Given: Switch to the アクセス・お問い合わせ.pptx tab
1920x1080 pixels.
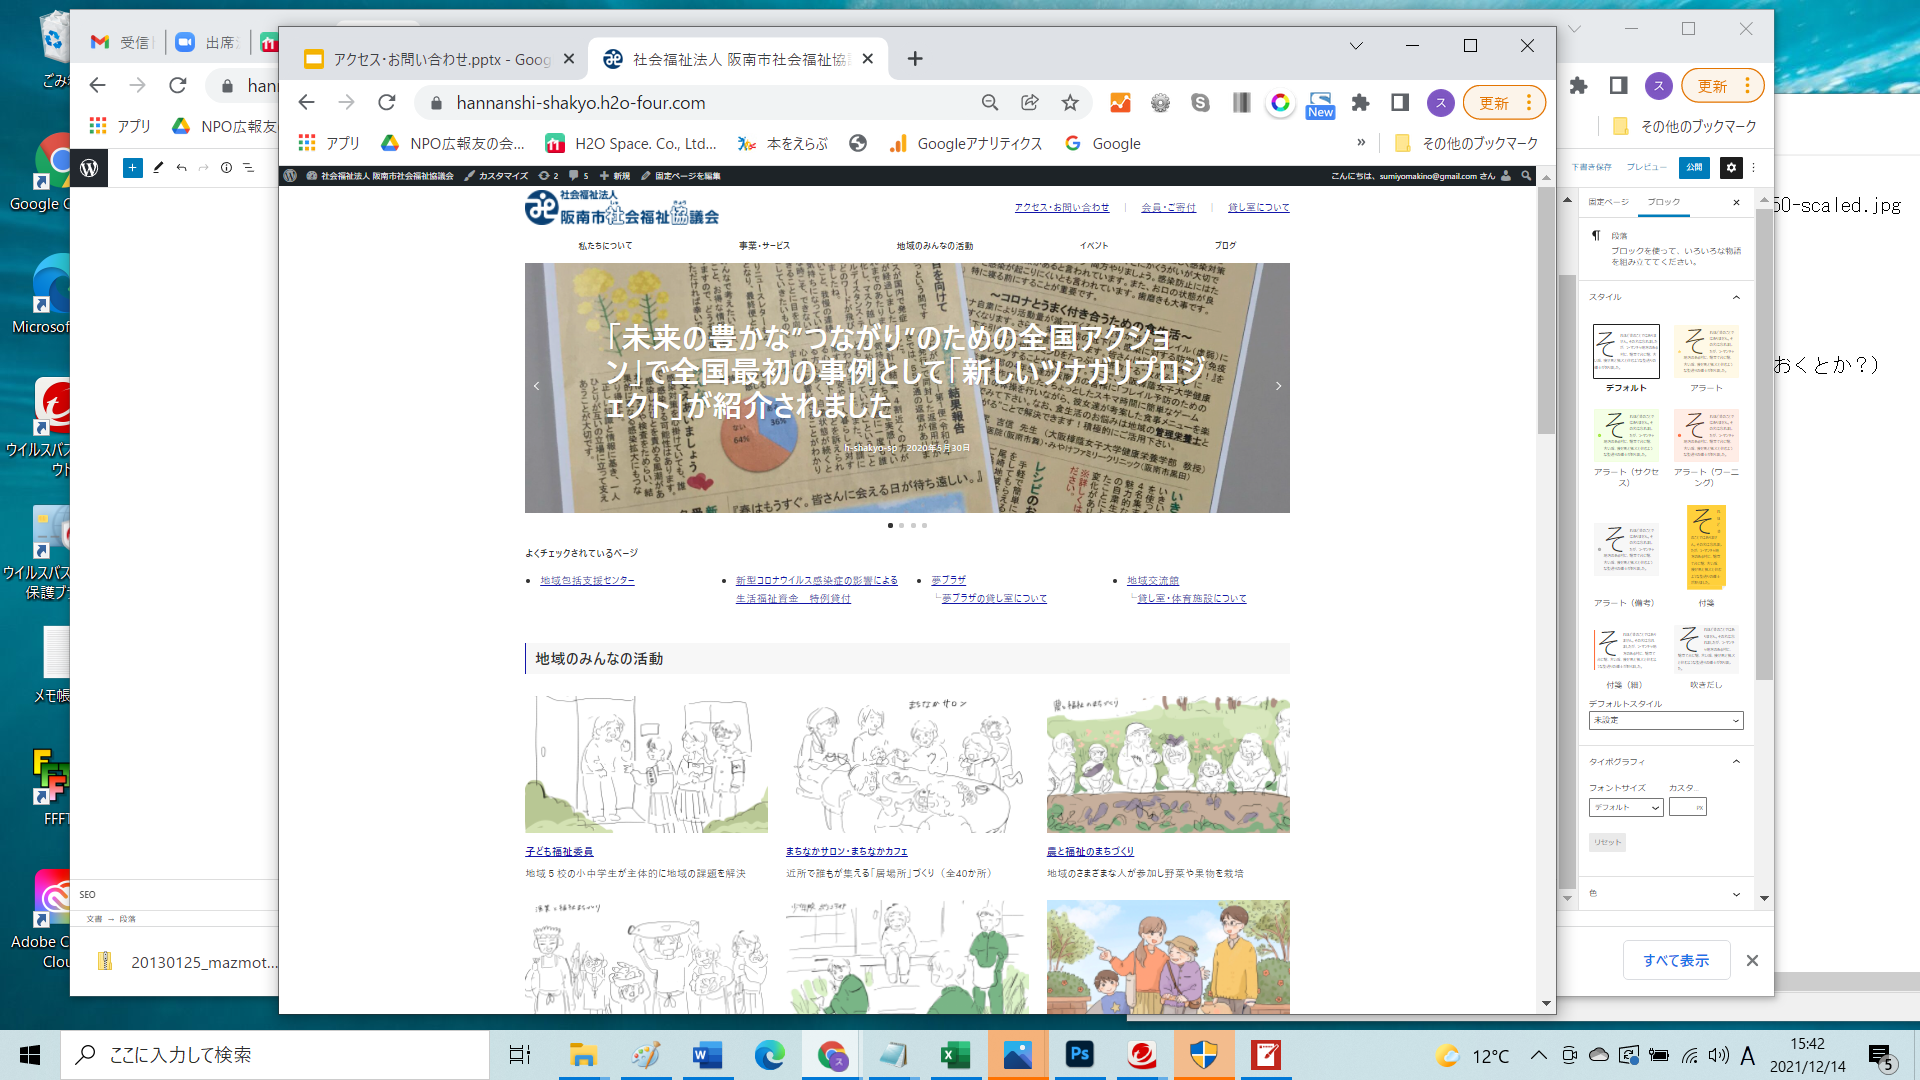Looking at the screenshot, I should click(438, 59).
